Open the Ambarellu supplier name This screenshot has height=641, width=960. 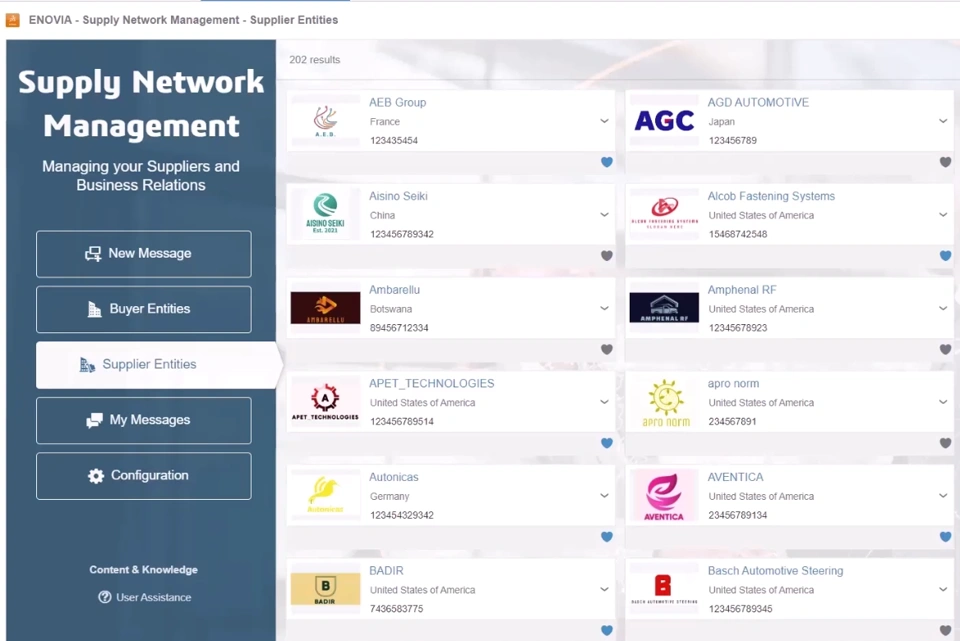click(394, 290)
